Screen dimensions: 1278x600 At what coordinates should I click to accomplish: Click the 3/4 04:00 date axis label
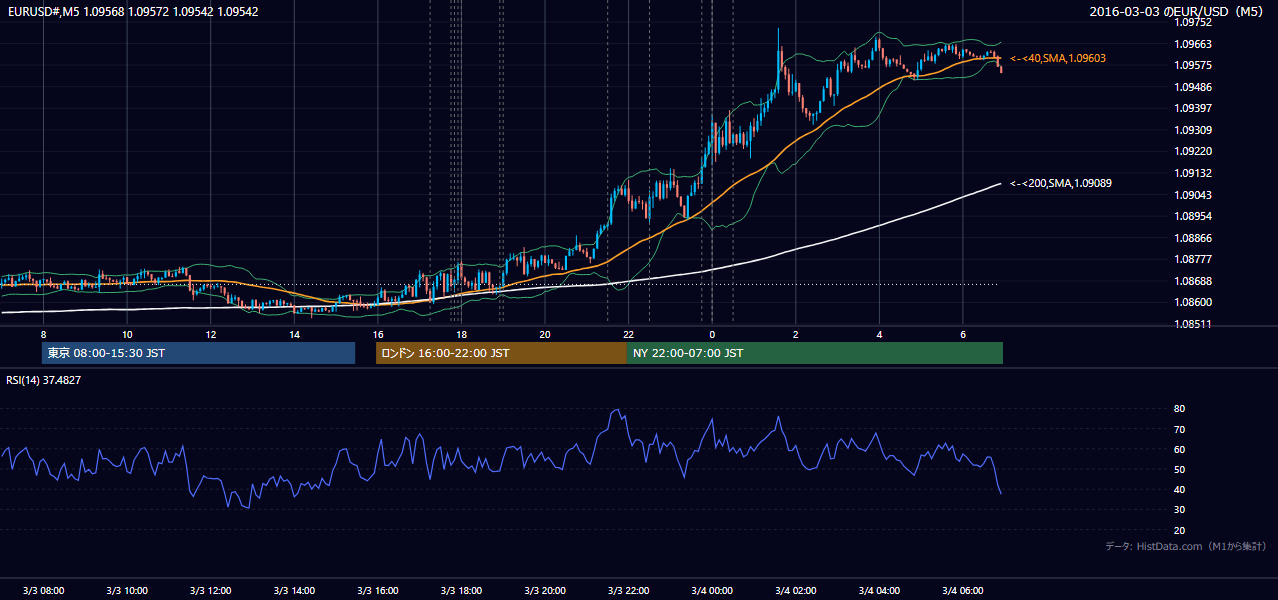point(880,590)
